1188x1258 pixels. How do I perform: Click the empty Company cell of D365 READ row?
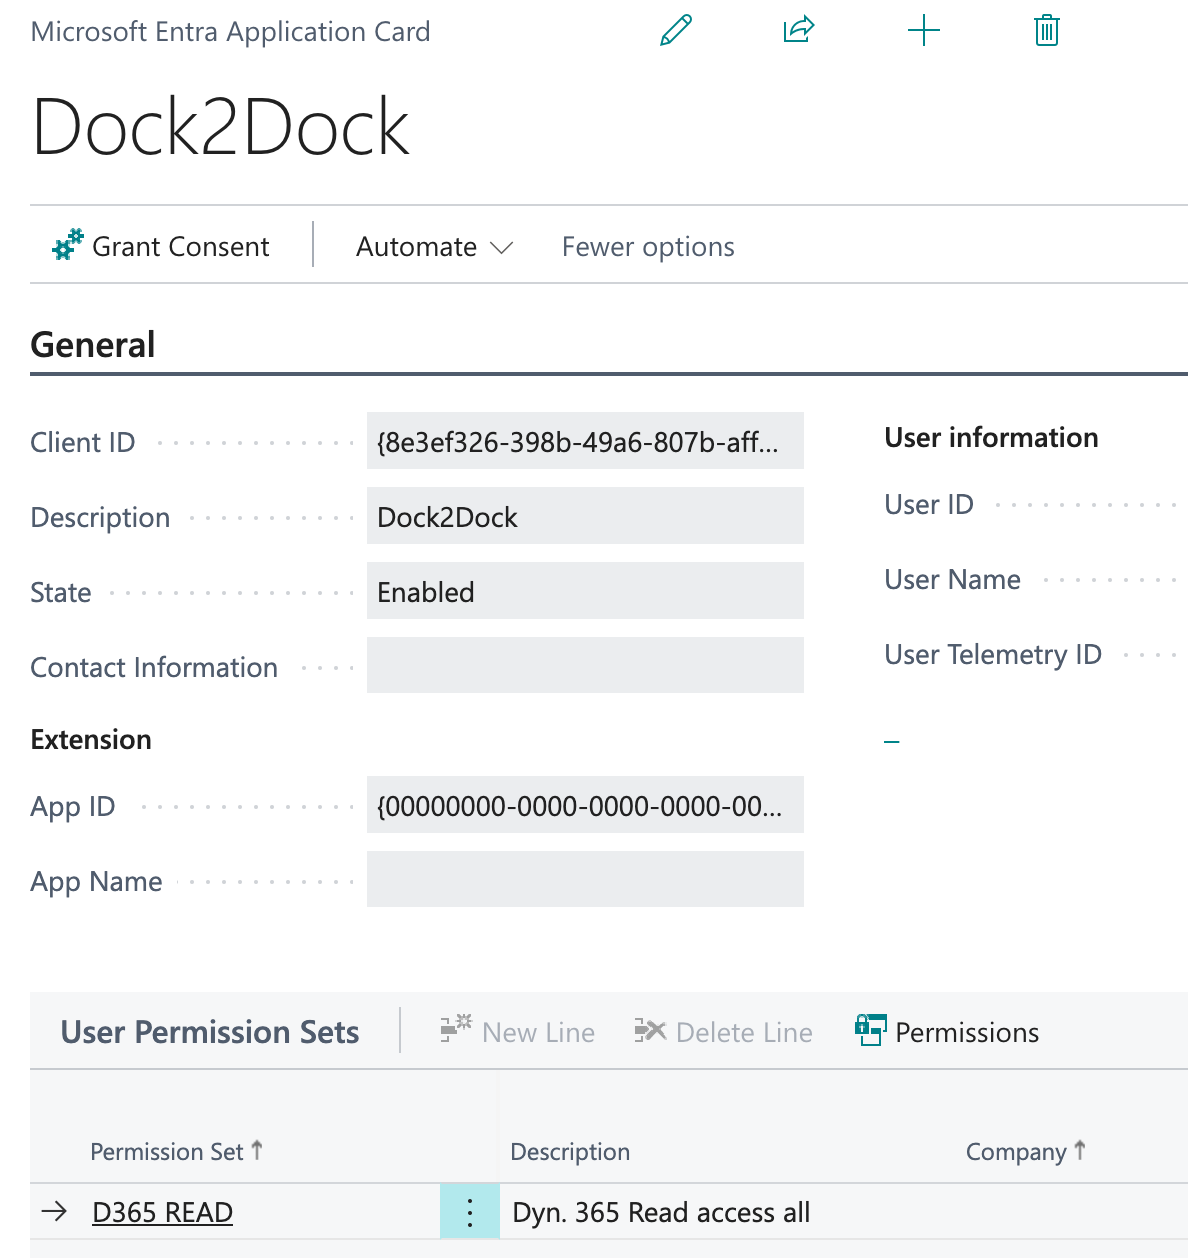pos(1071,1212)
